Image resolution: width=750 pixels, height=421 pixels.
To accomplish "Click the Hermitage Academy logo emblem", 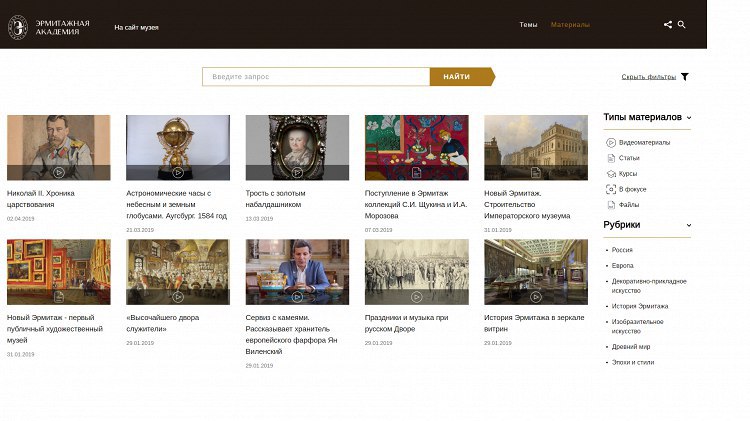I will point(18,27).
